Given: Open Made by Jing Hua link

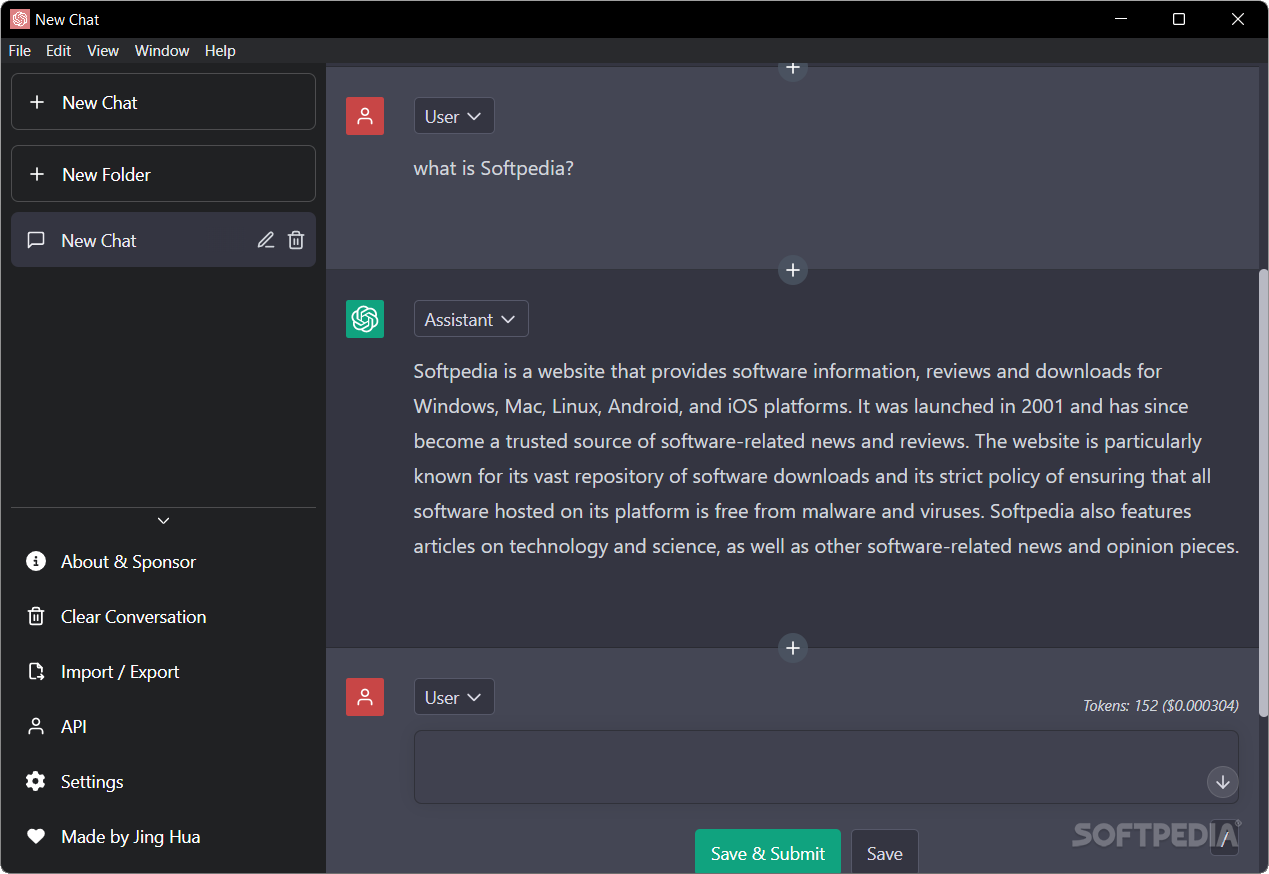Looking at the screenshot, I should [x=163, y=836].
